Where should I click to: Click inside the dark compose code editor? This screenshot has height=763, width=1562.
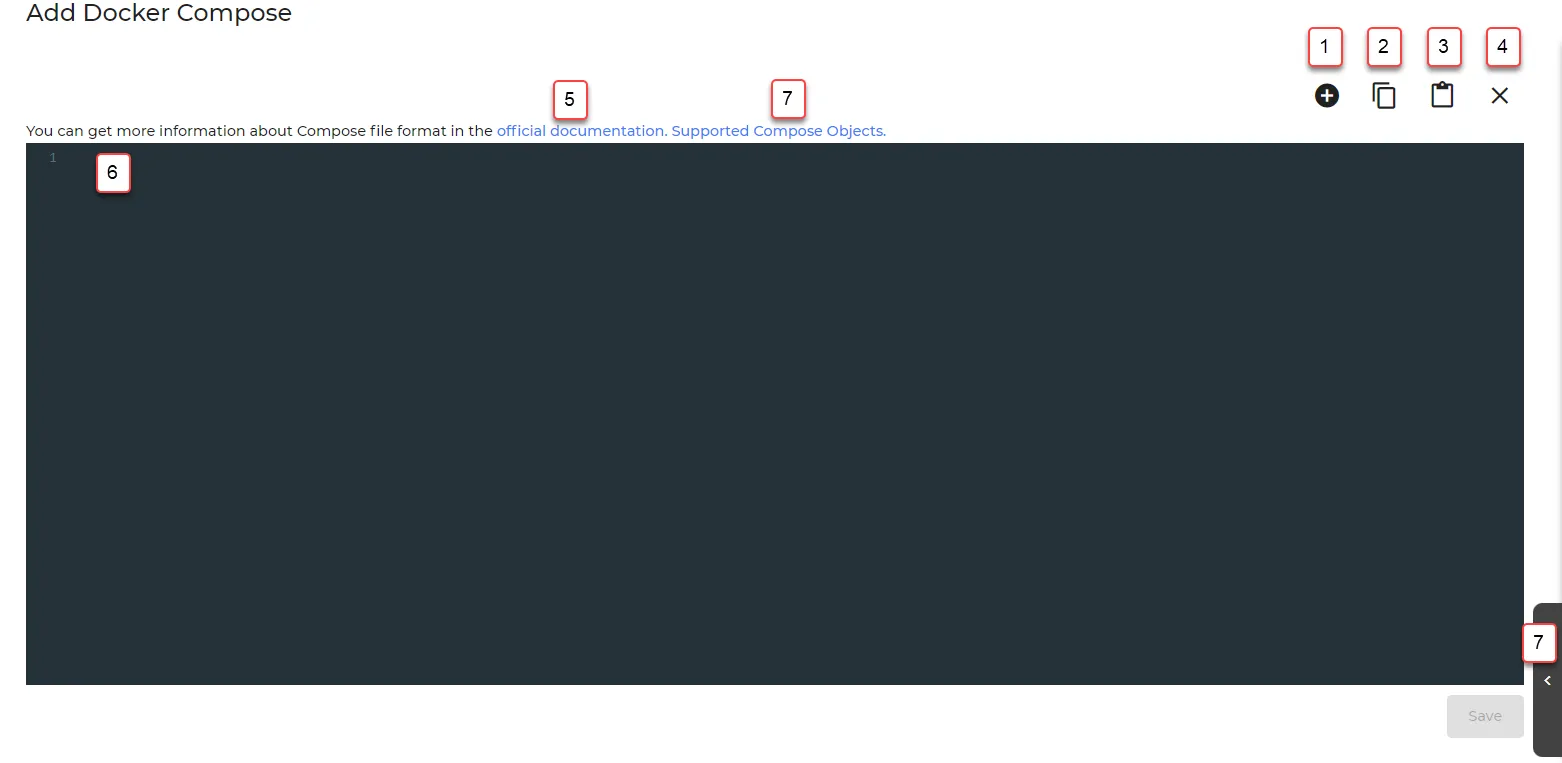coord(775,414)
